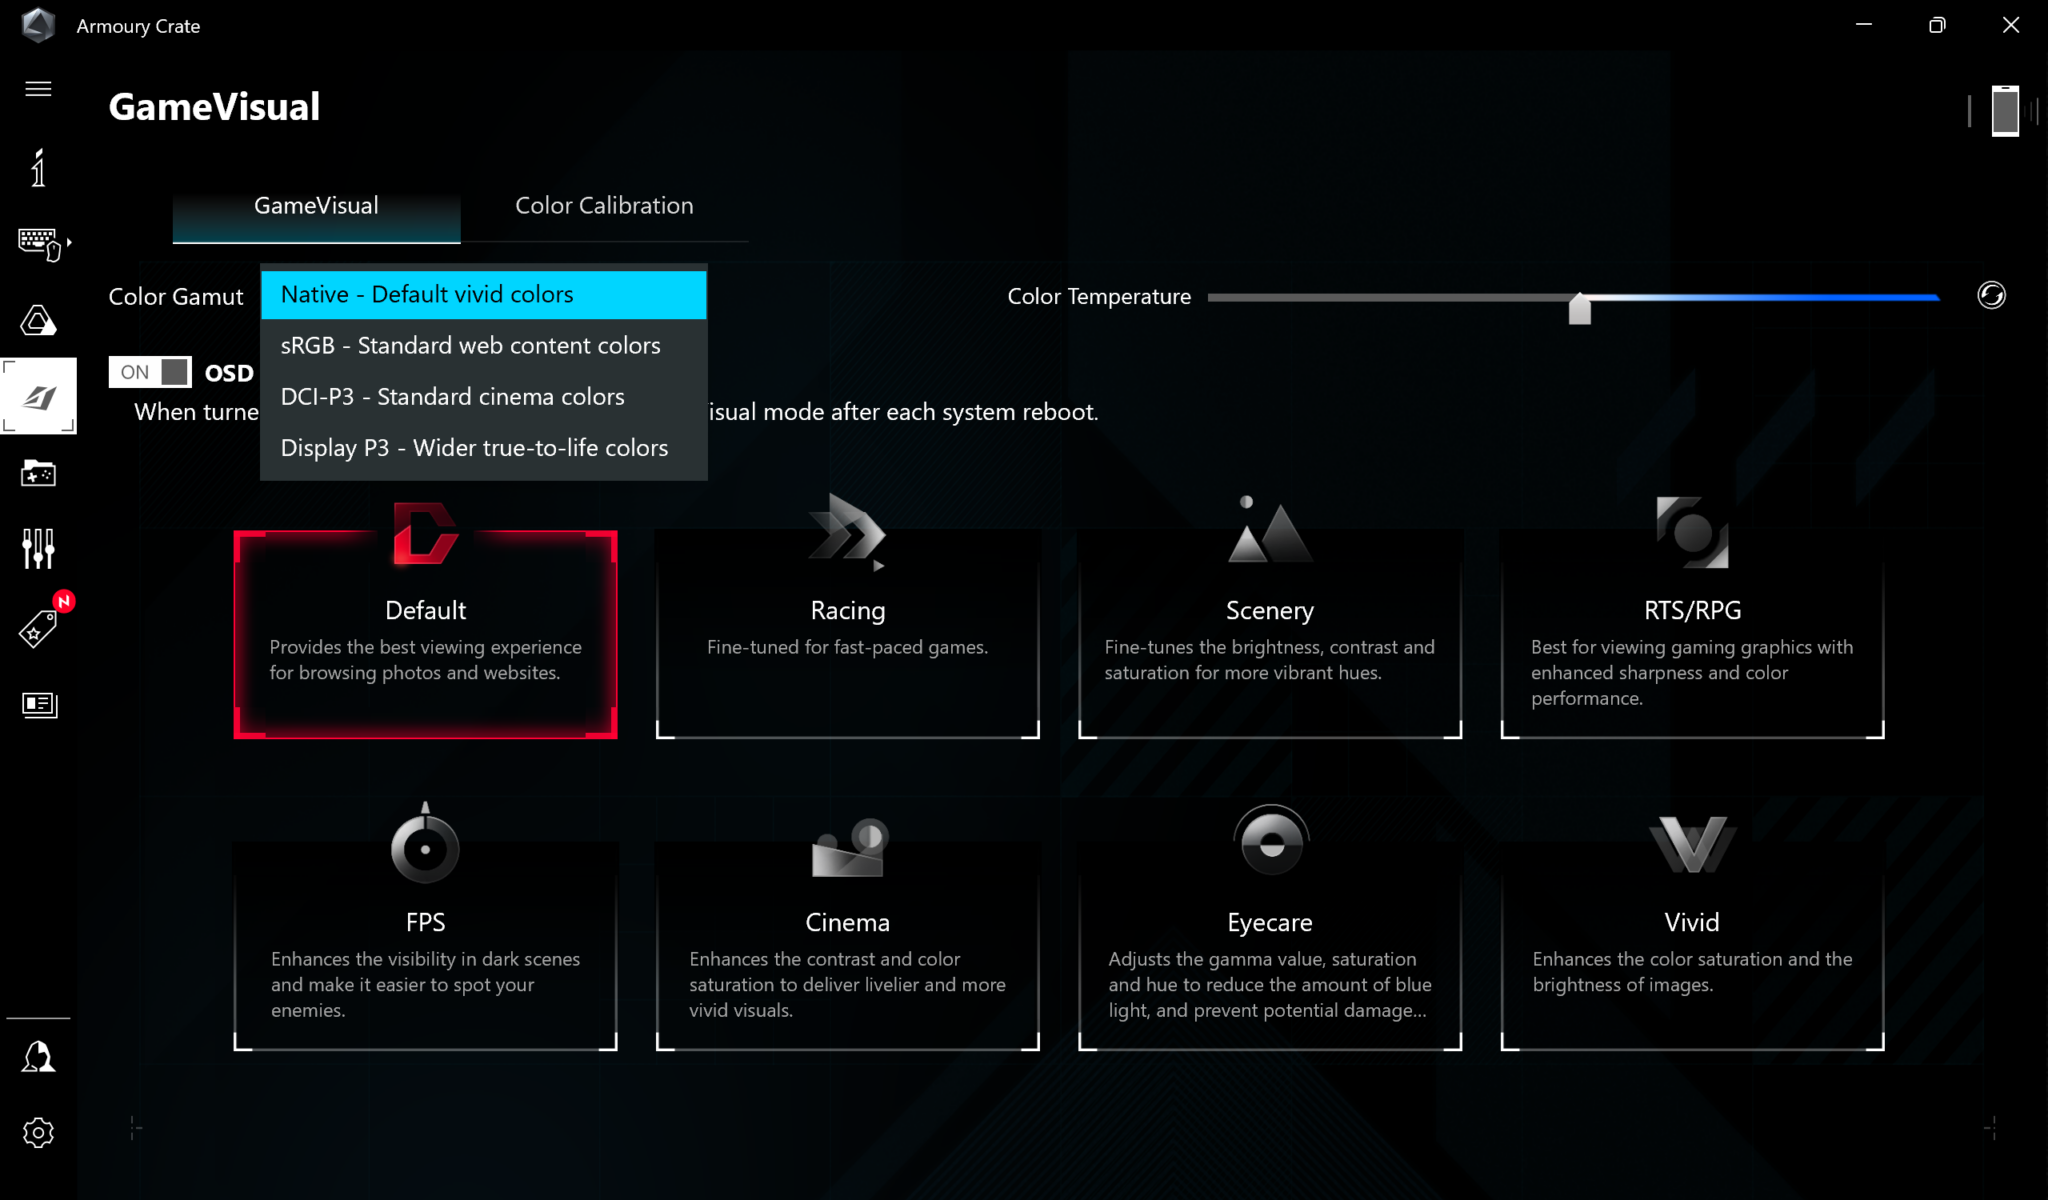The image size is (2048, 1200).
Task: Open the Aura Sync sidebar icon
Action: pyautogui.click(x=38, y=321)
